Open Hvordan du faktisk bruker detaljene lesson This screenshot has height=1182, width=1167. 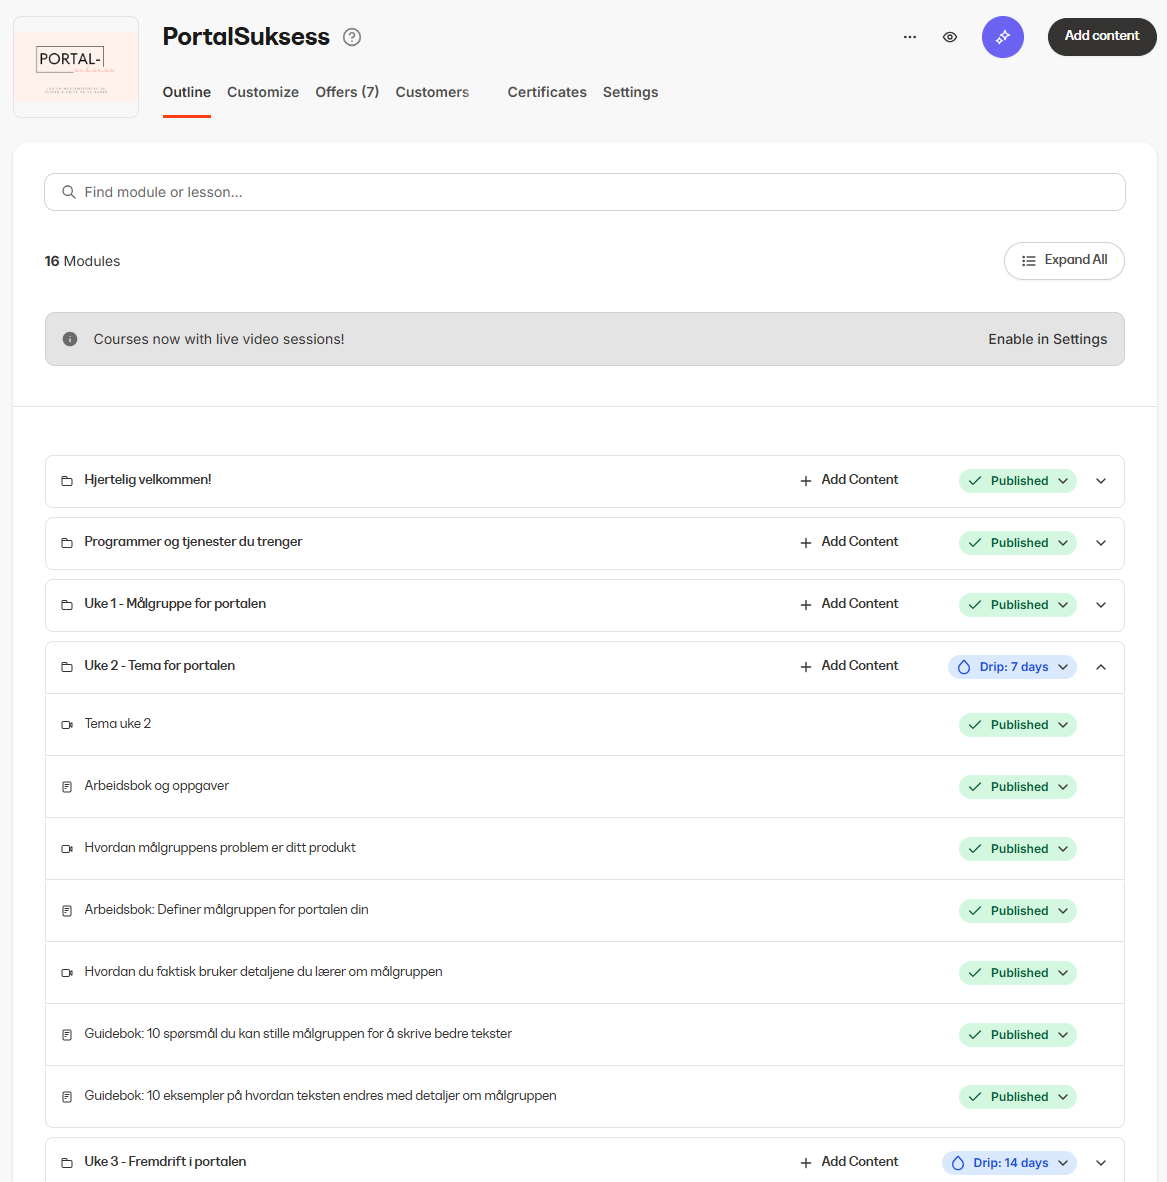pos(263,972)
